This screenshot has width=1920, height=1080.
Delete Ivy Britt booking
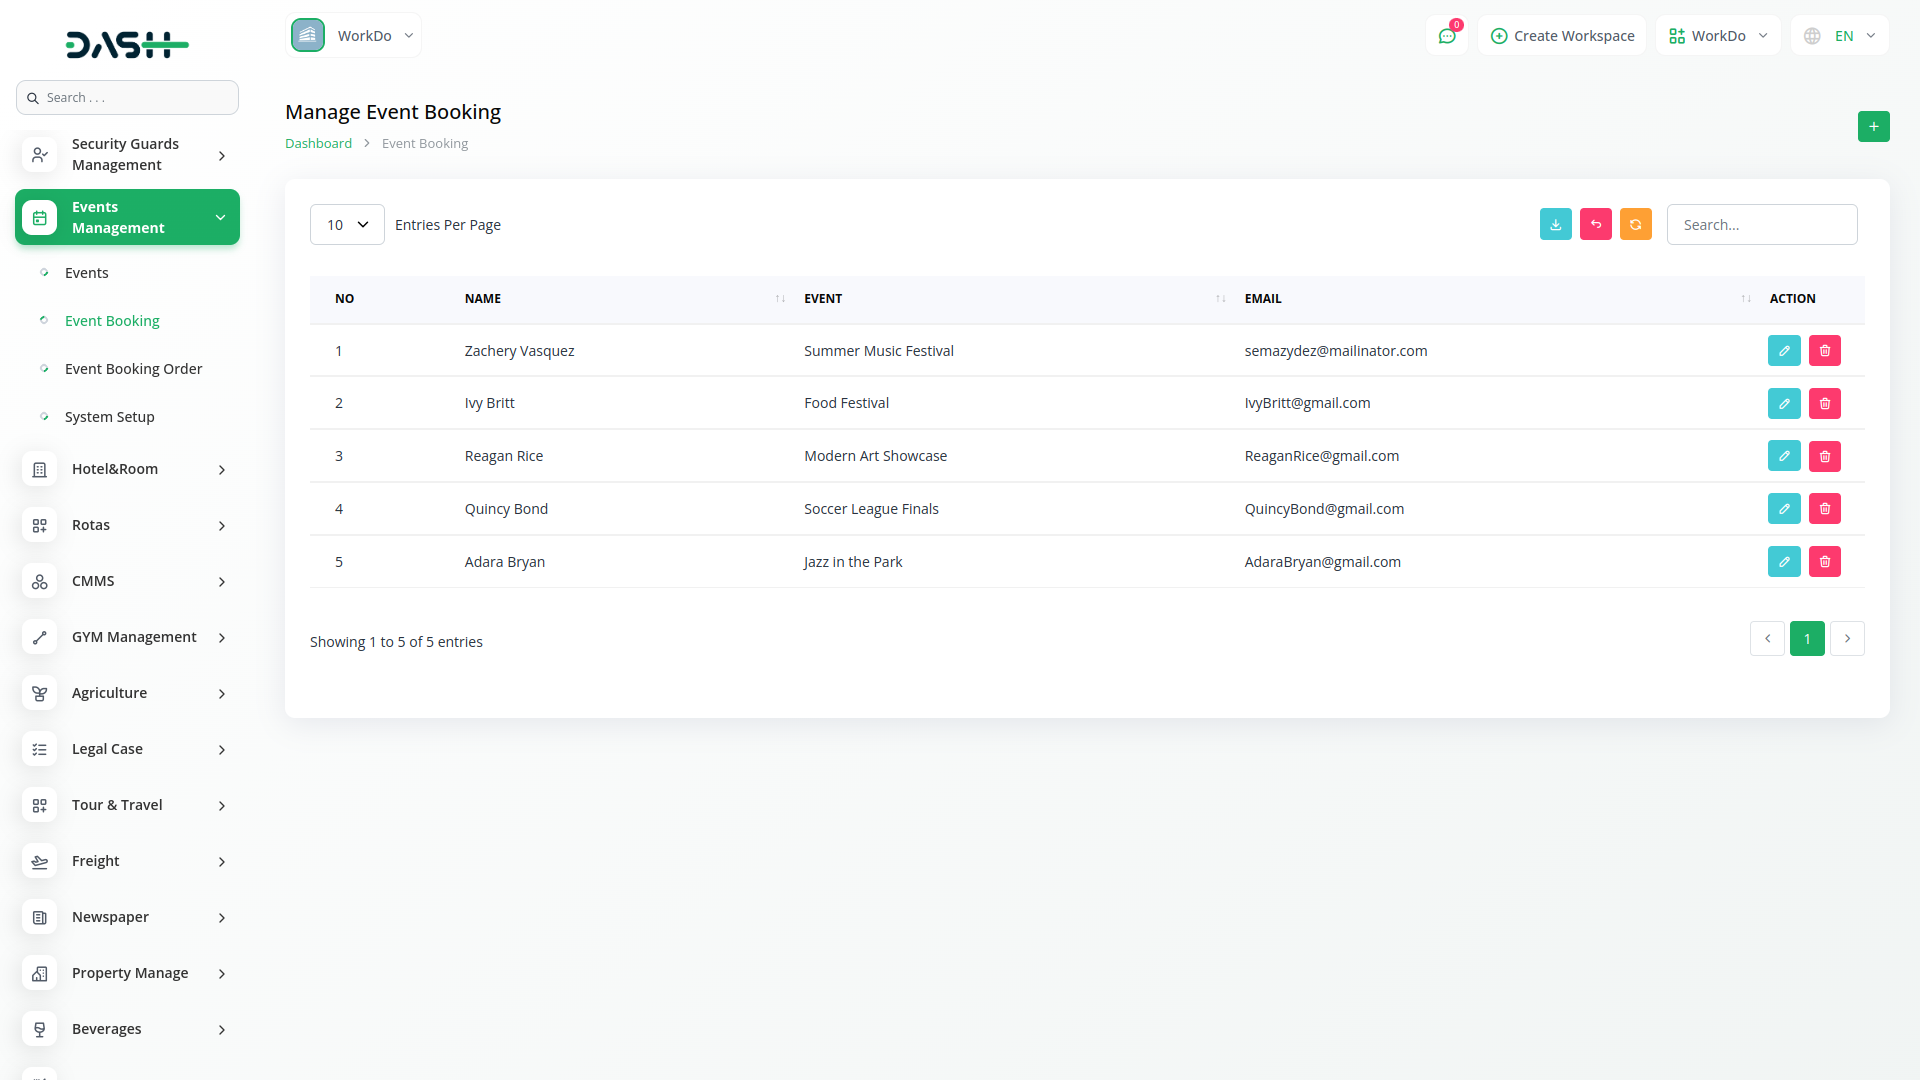pyautogui.click(x=1825, y=404)
